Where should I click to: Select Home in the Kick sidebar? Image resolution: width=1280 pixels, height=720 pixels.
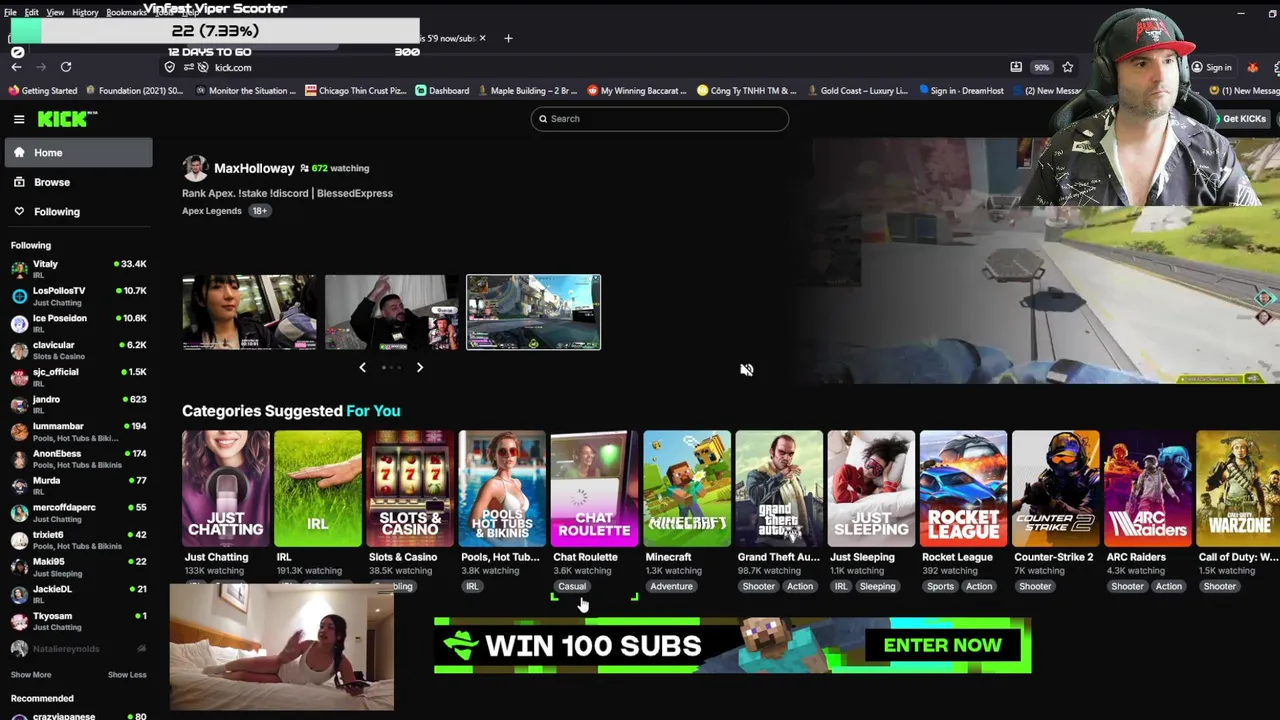(79, 152)
